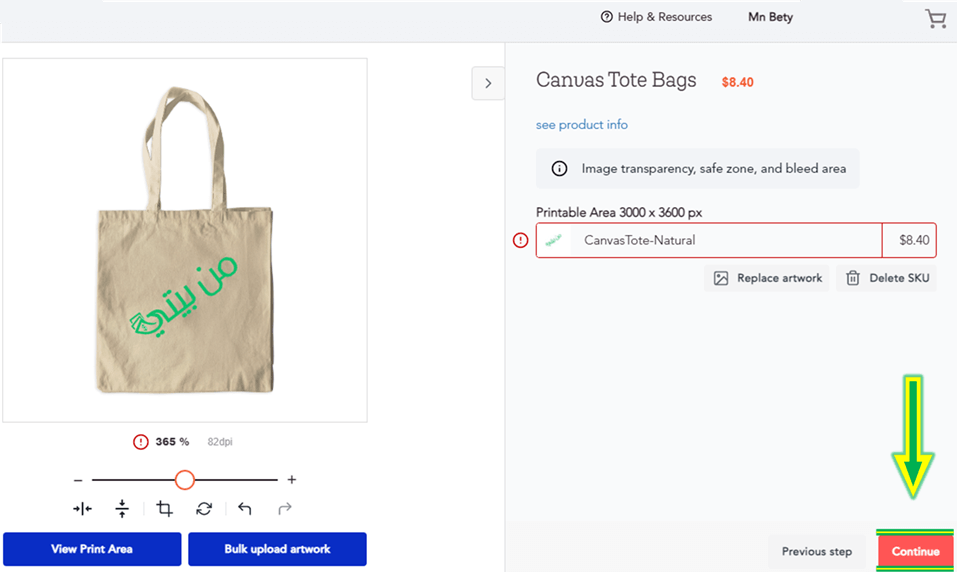Click Replace artwork button

[x=767, y=278]
